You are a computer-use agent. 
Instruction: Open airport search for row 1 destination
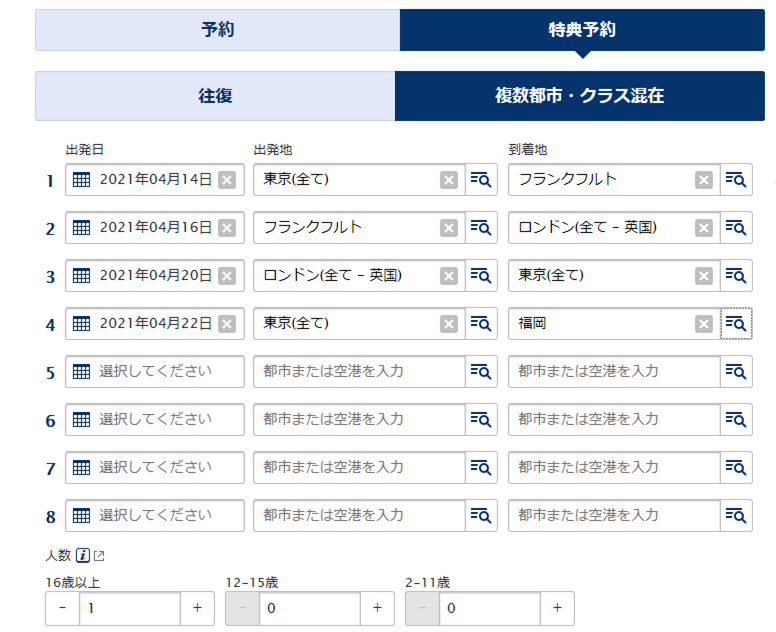736,180
